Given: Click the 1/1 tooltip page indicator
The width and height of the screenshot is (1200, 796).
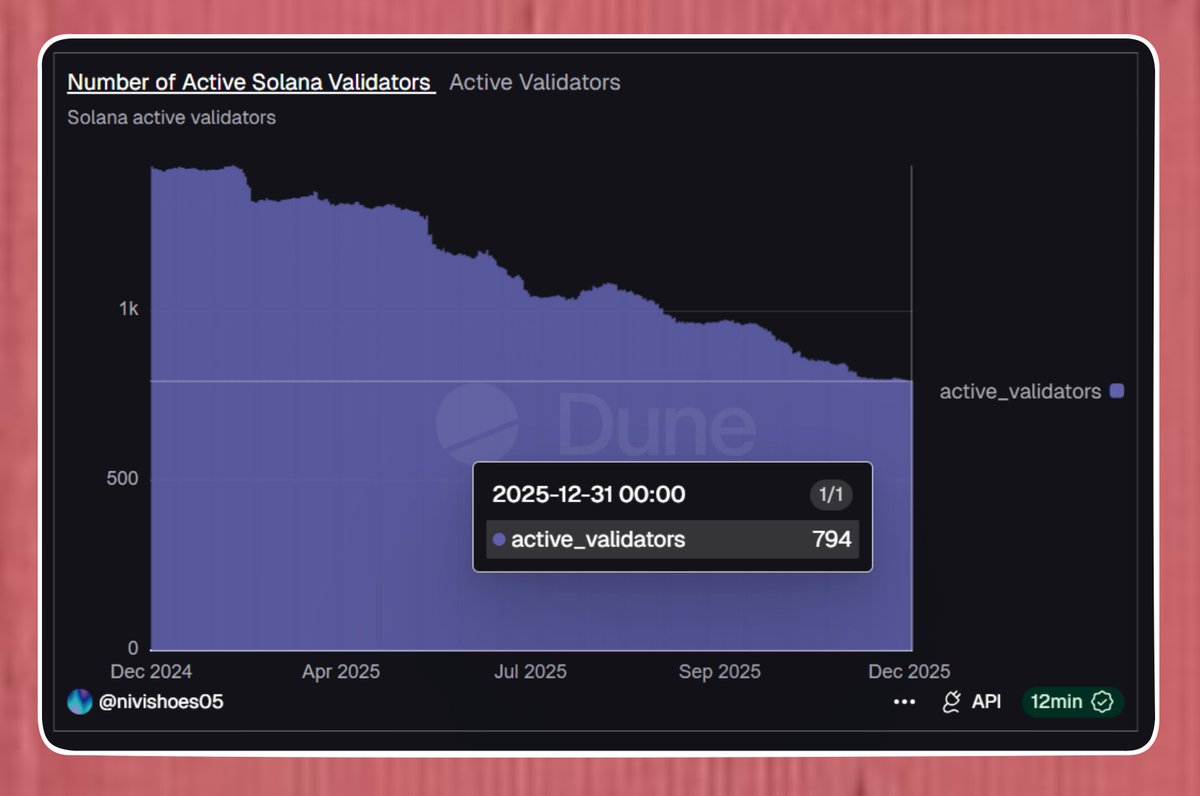Looking at the screenshot, I should (x=831, y=494).
